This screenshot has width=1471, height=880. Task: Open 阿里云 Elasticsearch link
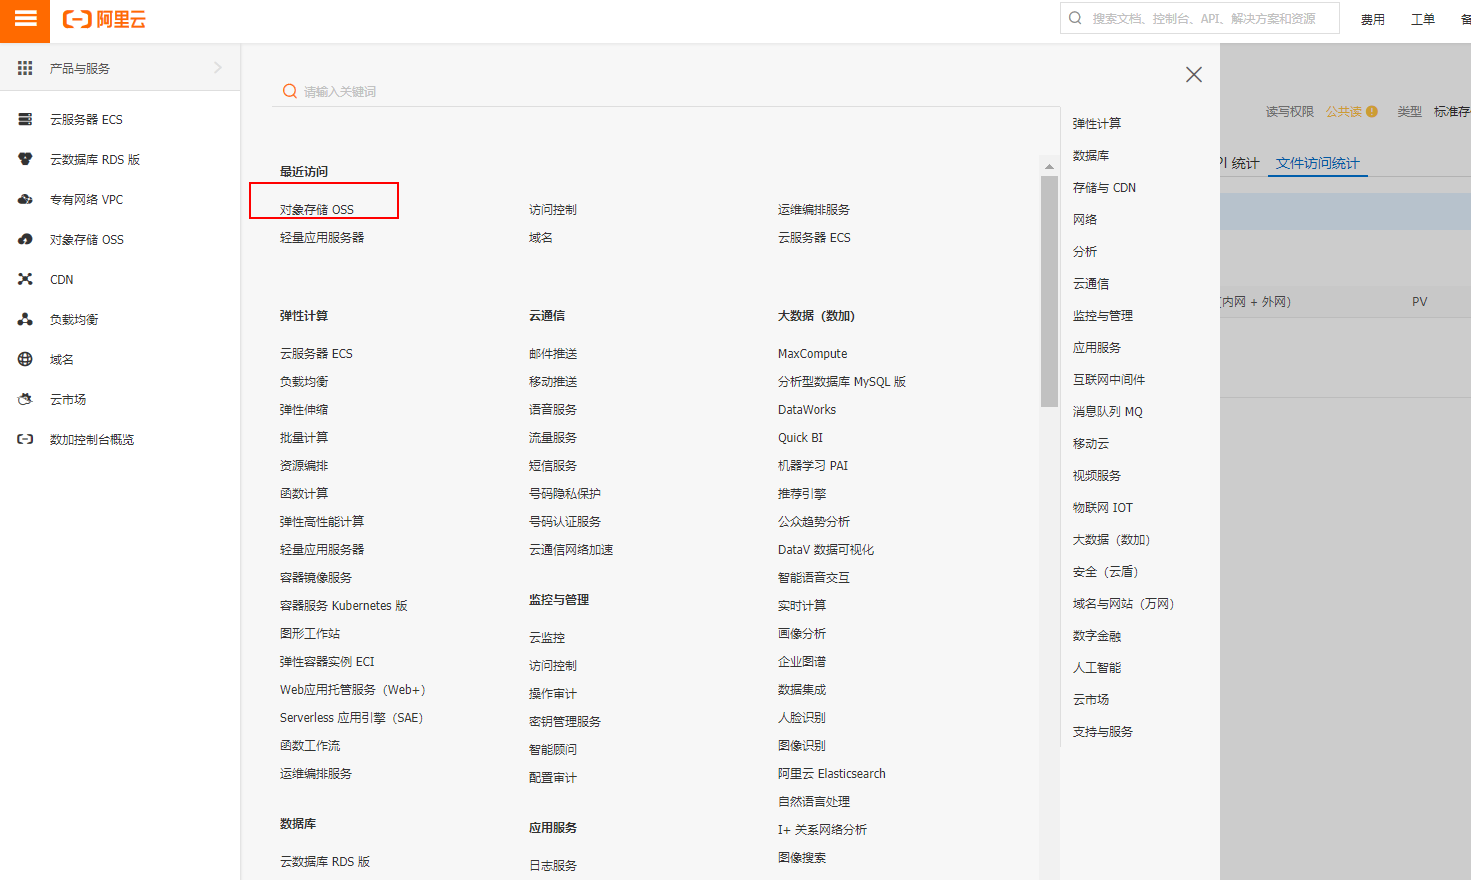click(x=832, y=773)
